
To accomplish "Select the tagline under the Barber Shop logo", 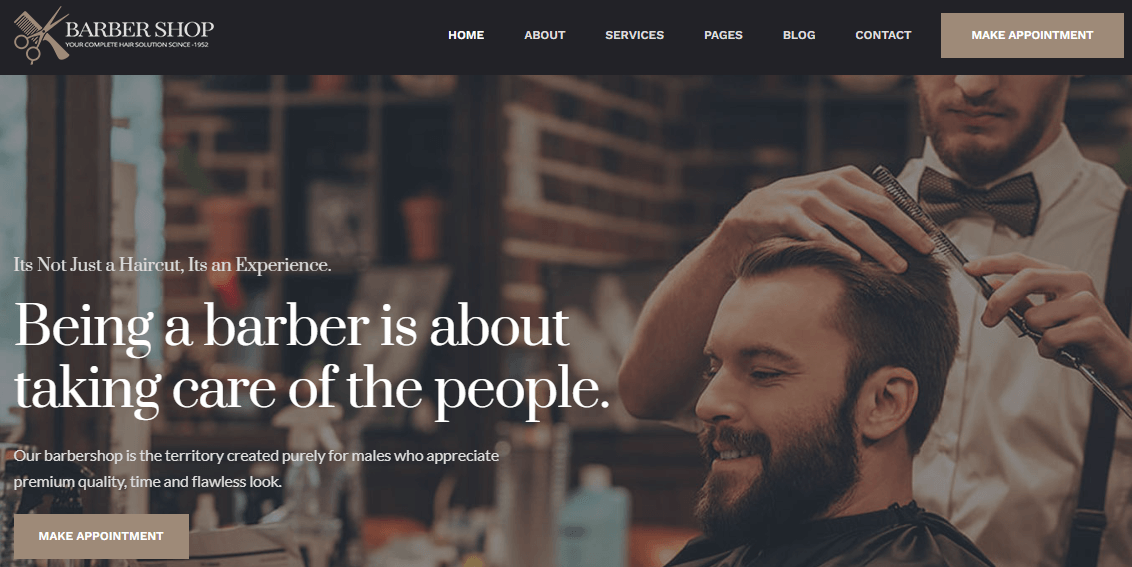I will pos(136,45).
